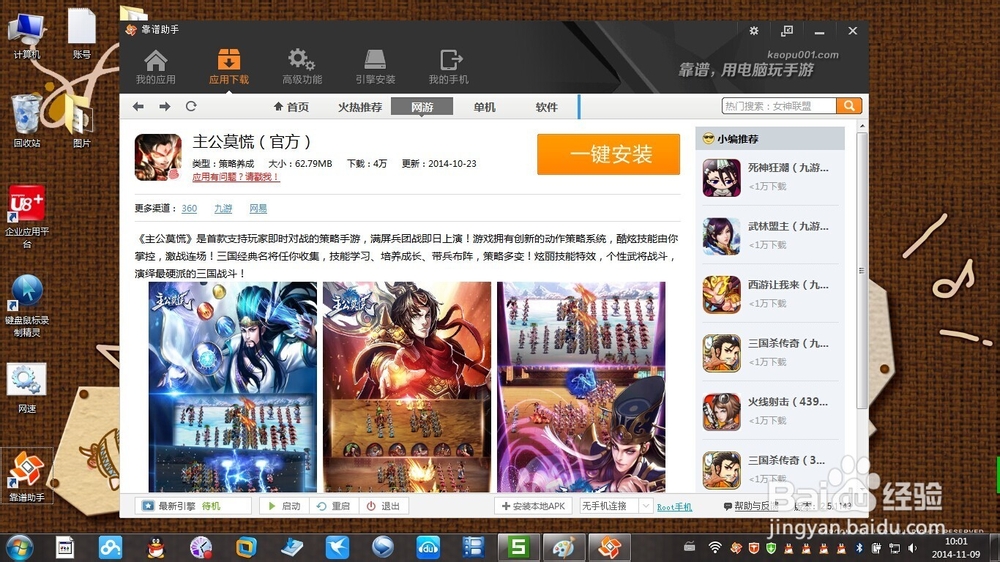Click the 一键安装 install button
1000x562 pixels.
(x=608, y=154)
